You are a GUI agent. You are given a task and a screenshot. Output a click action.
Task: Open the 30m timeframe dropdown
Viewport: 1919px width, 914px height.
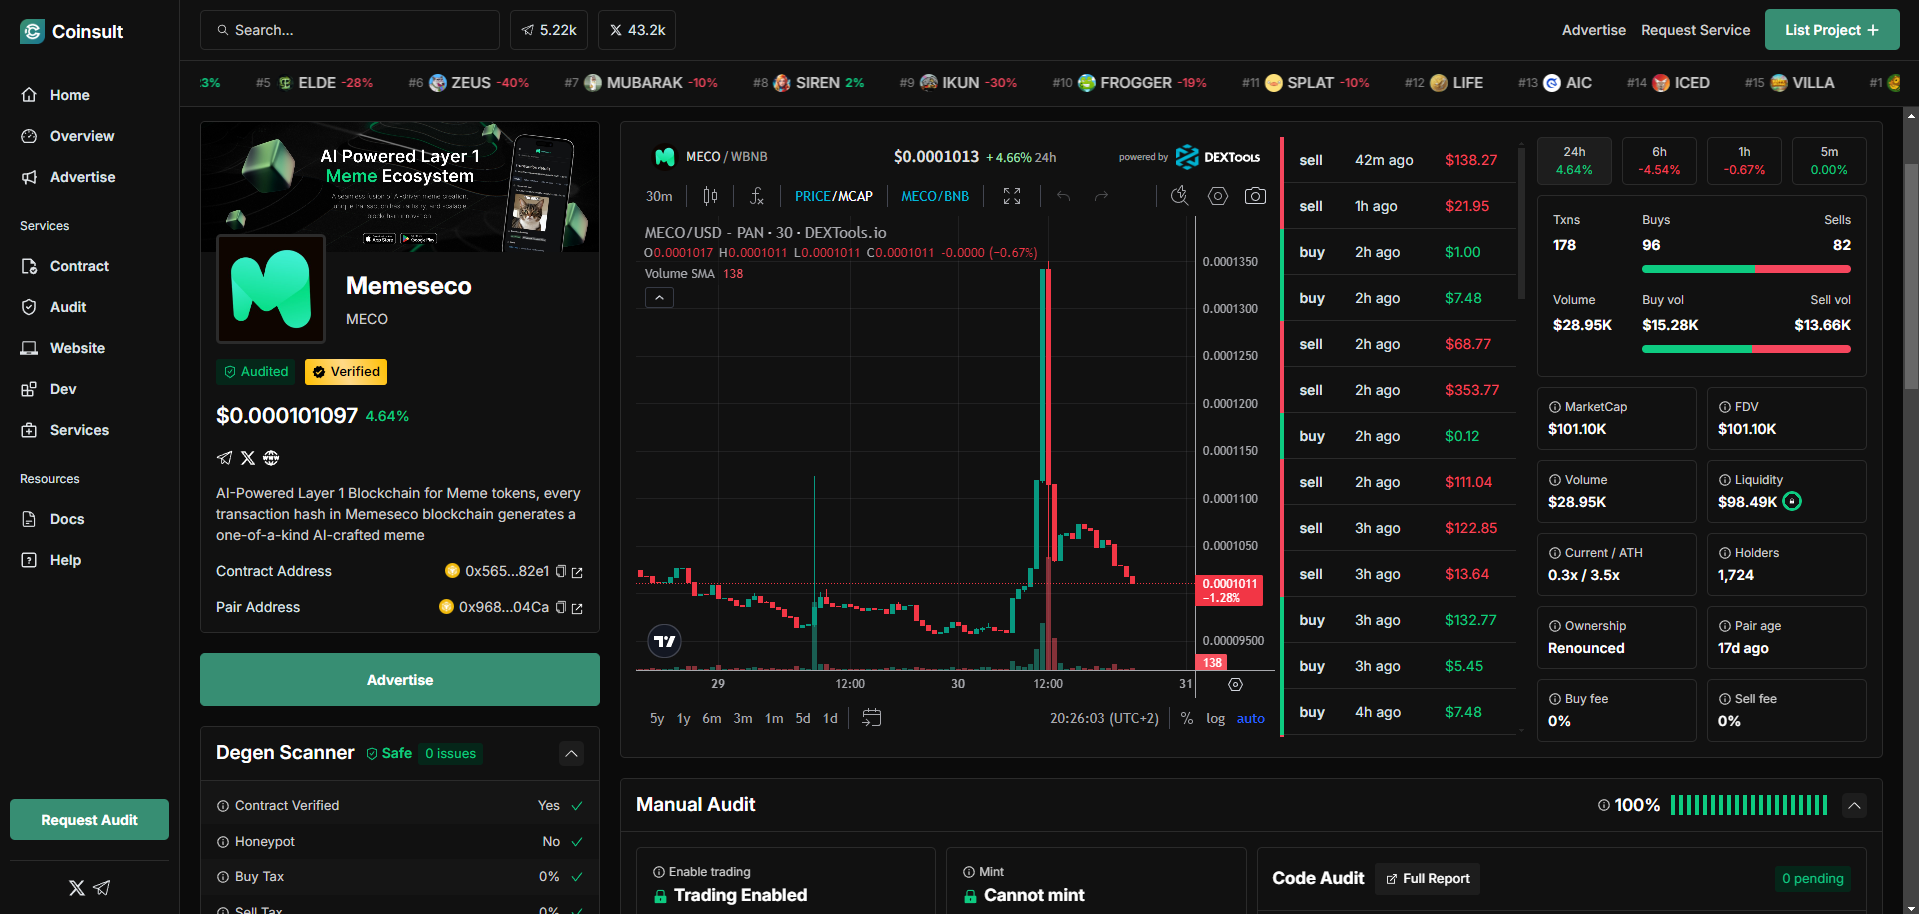click(x=659, y=196)
